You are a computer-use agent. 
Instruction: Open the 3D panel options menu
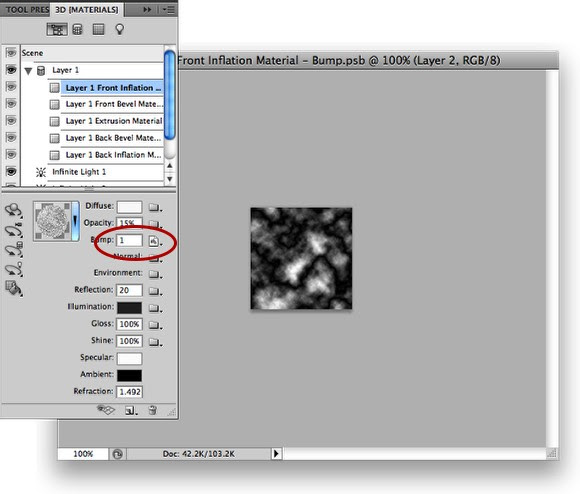[169, 10]
